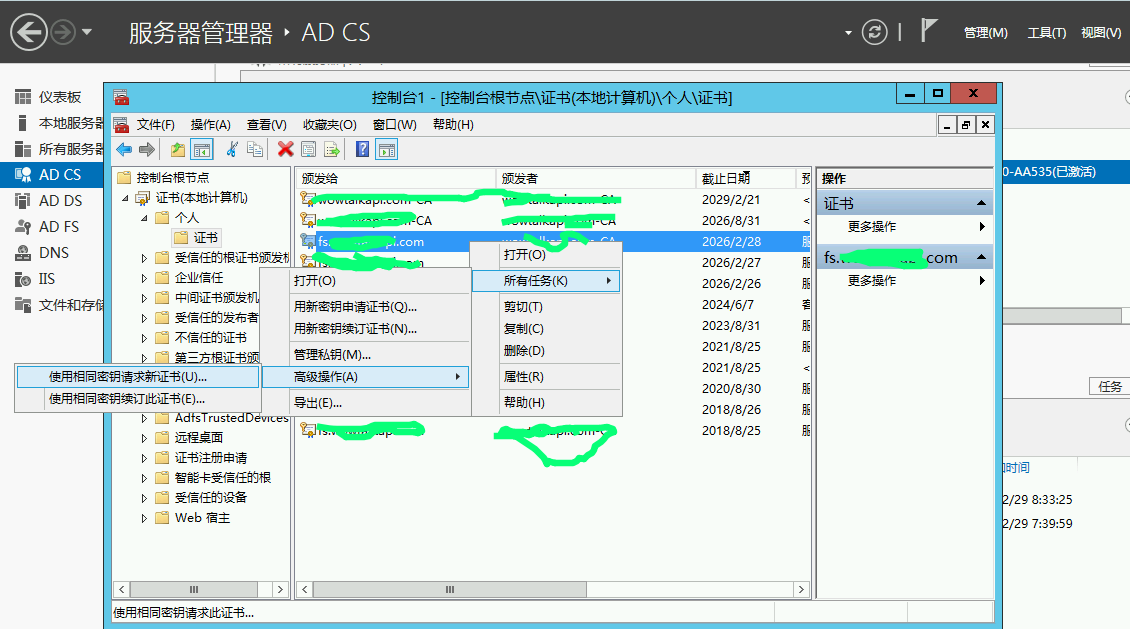Open the 窗口(W) menu

click(394, 125)
